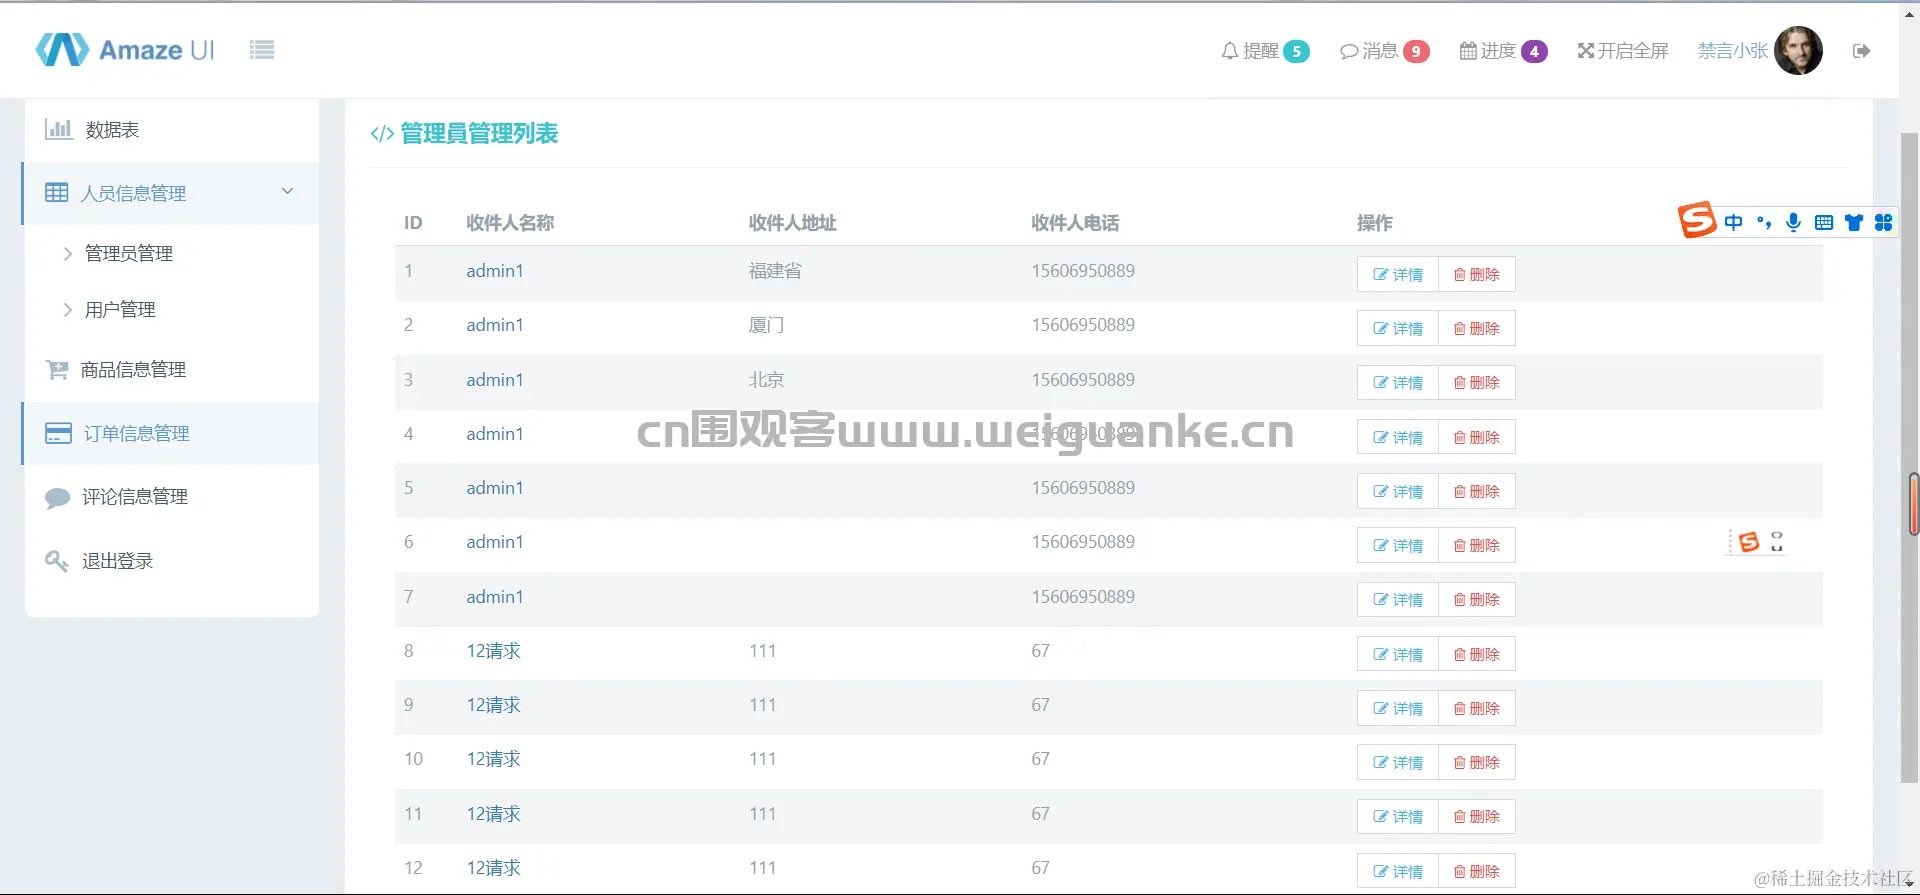Click the sign-out arrow icon
The image size is (1920, 895).
click(x=1861, y=51)
